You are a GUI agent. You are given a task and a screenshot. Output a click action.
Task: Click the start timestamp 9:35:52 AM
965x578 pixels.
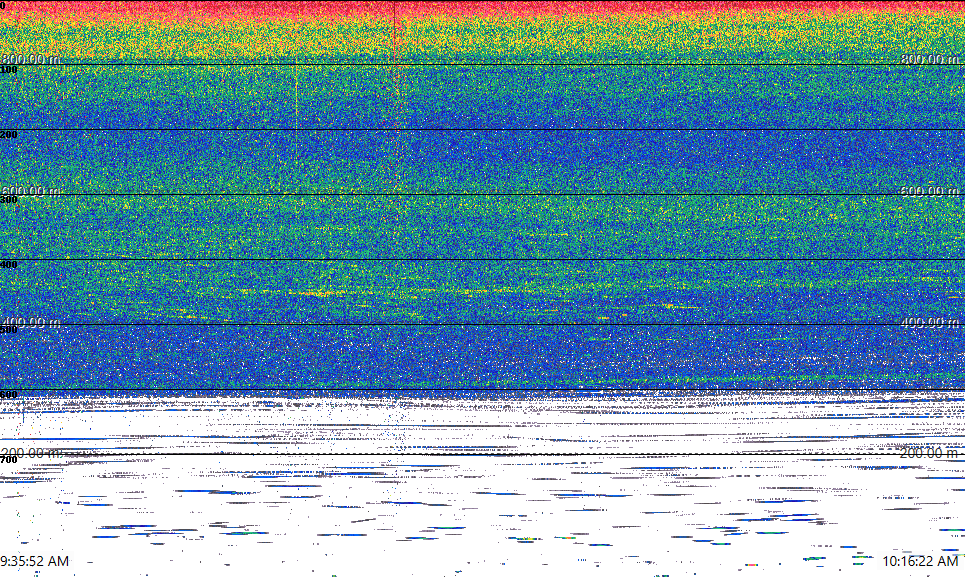coord(34,561)
